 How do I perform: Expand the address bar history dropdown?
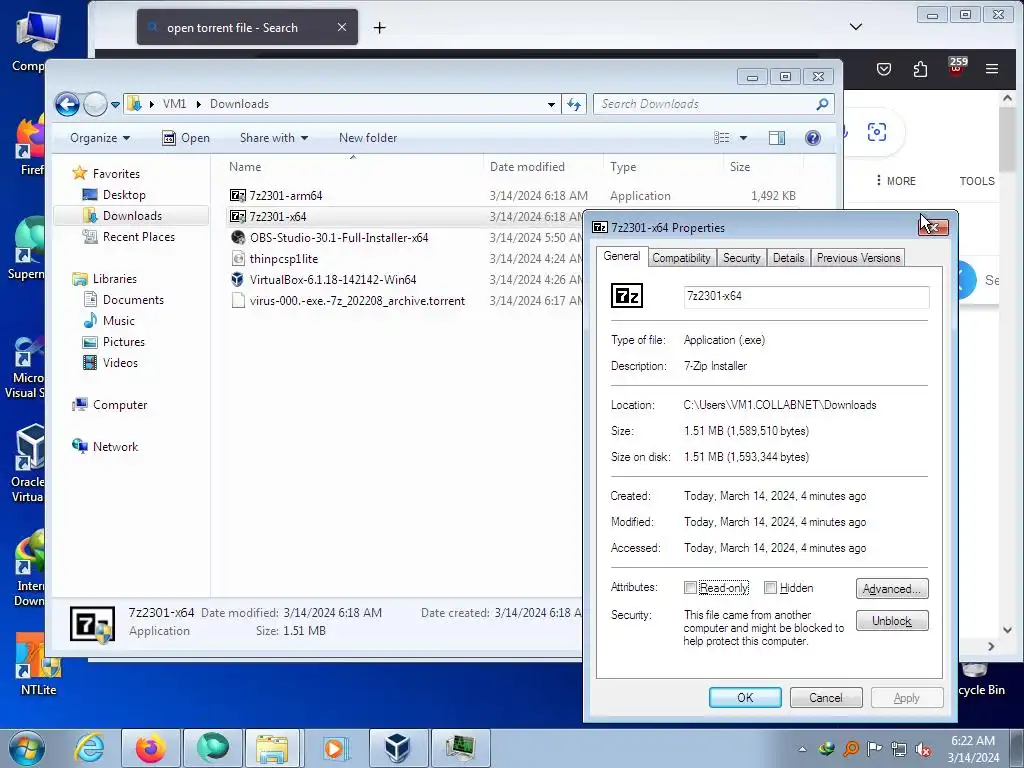(551, 104)
